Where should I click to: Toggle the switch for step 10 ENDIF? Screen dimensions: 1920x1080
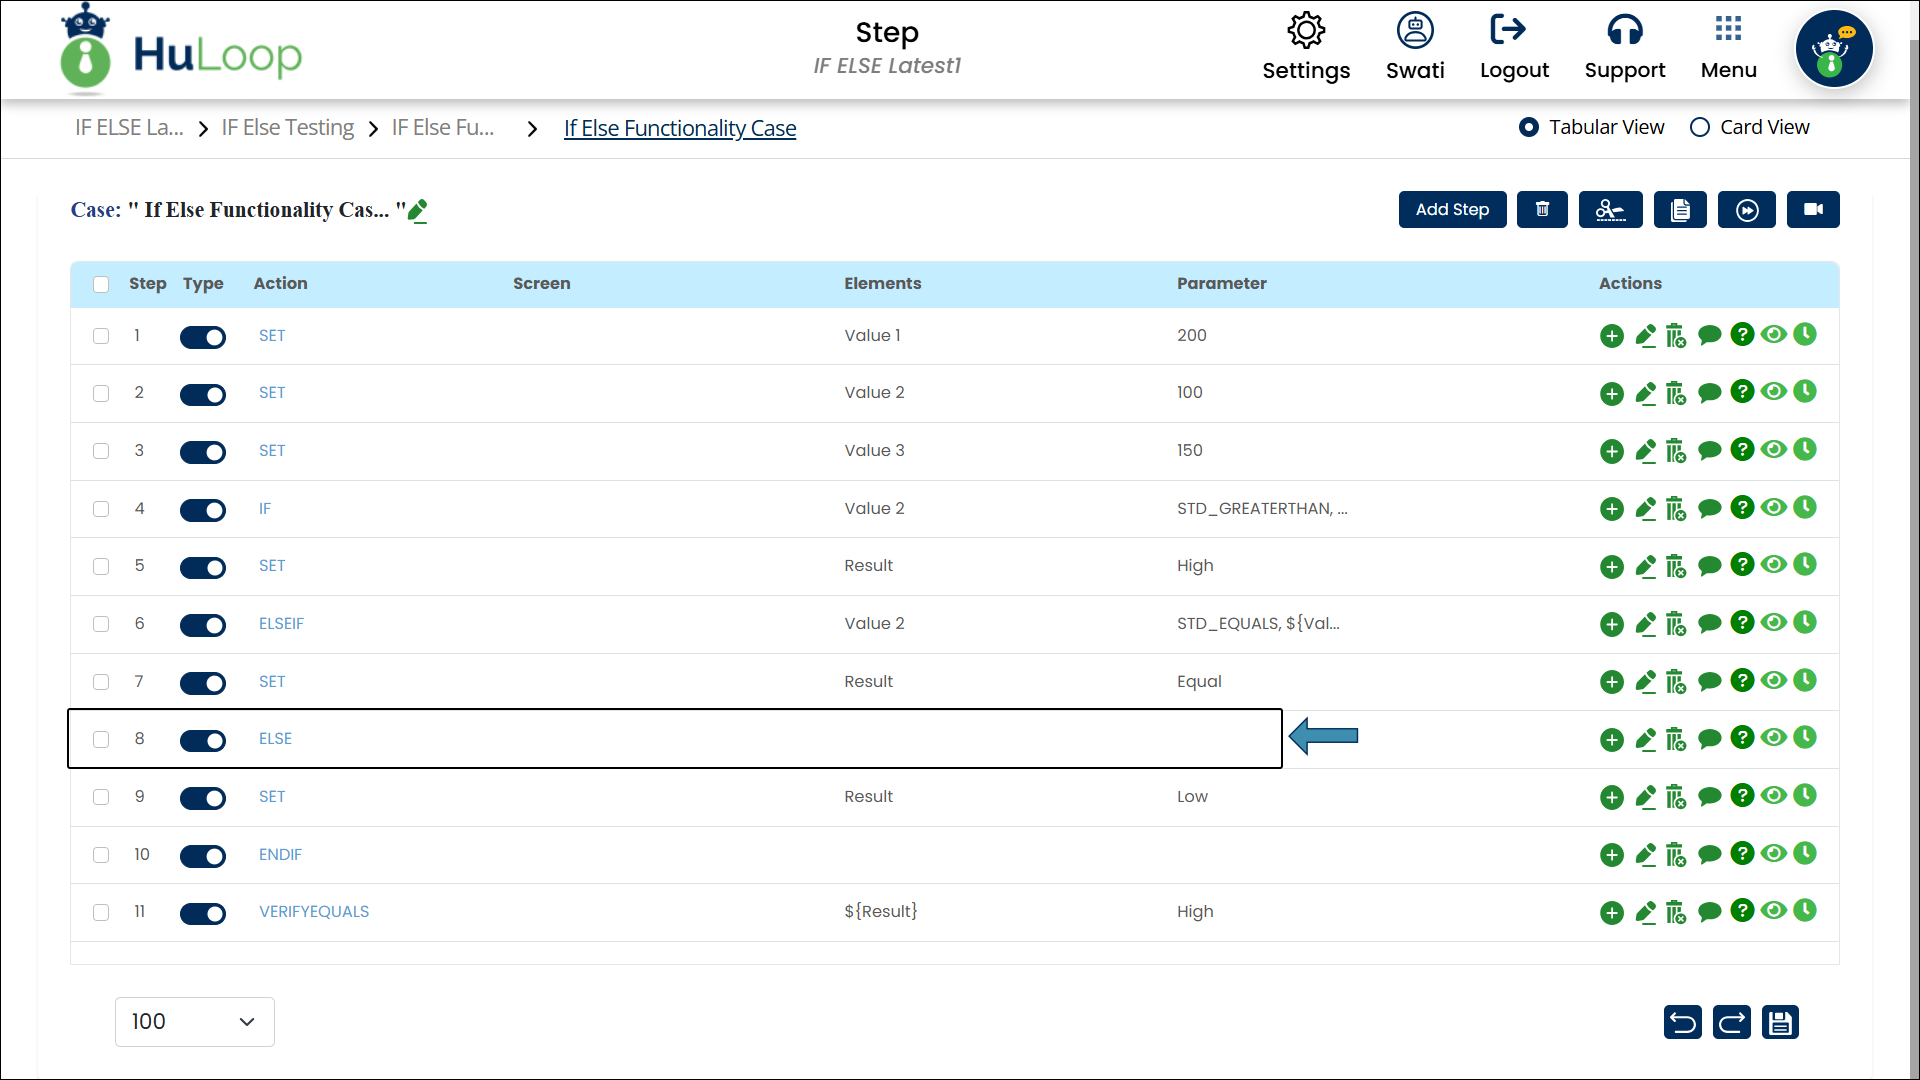click(203, 856)
